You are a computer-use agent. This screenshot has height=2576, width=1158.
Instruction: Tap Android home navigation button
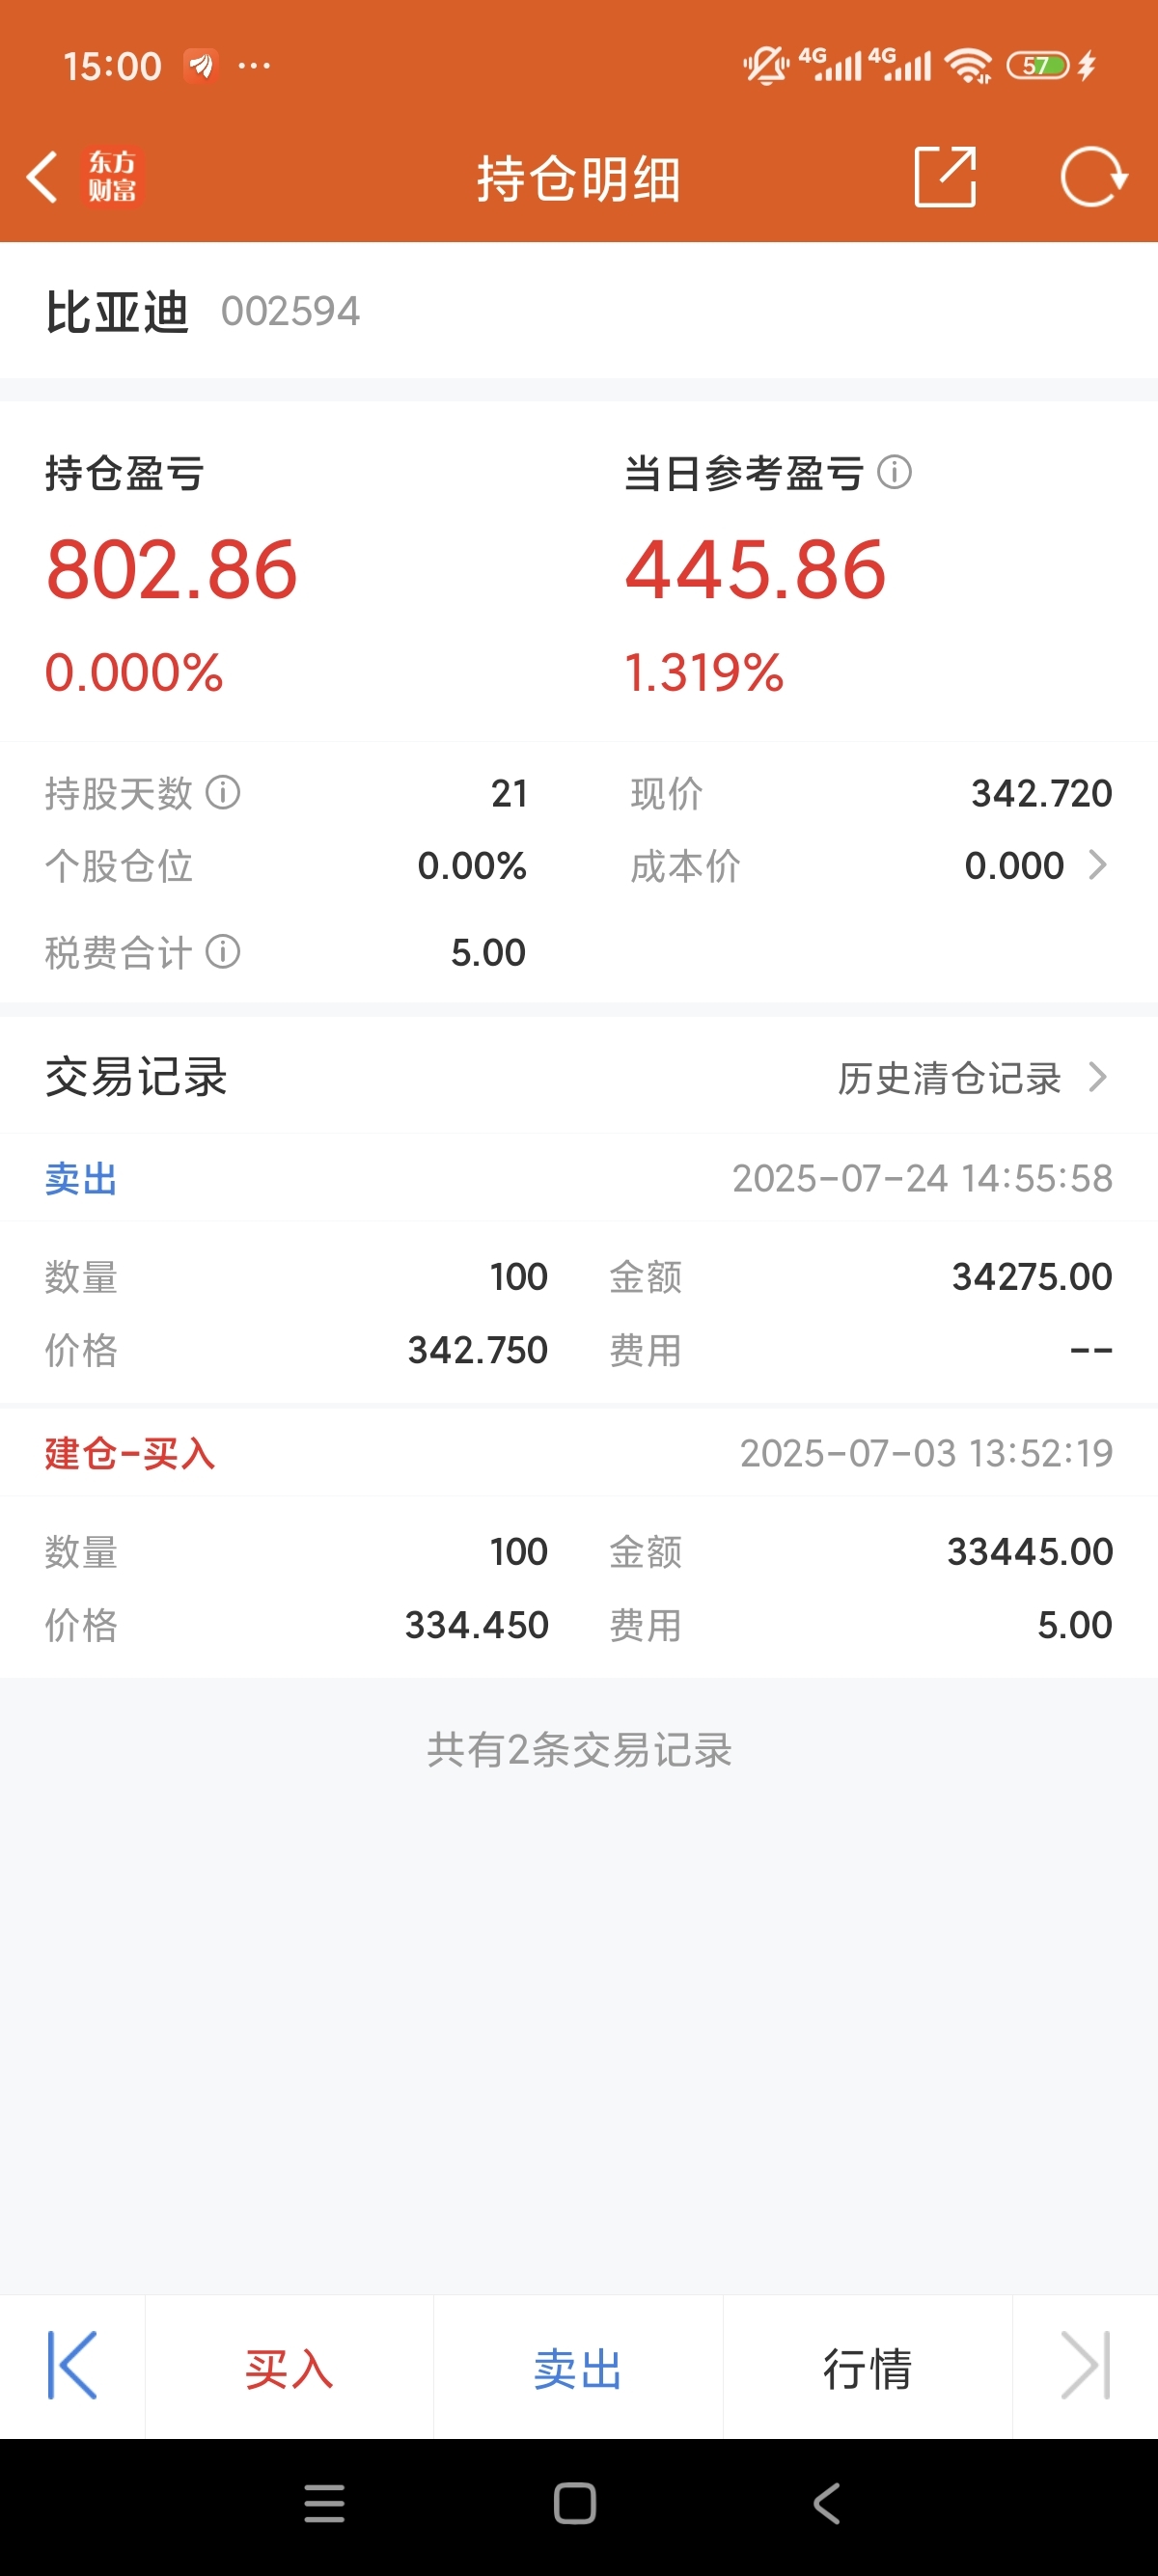click(x=575, y=2504)
